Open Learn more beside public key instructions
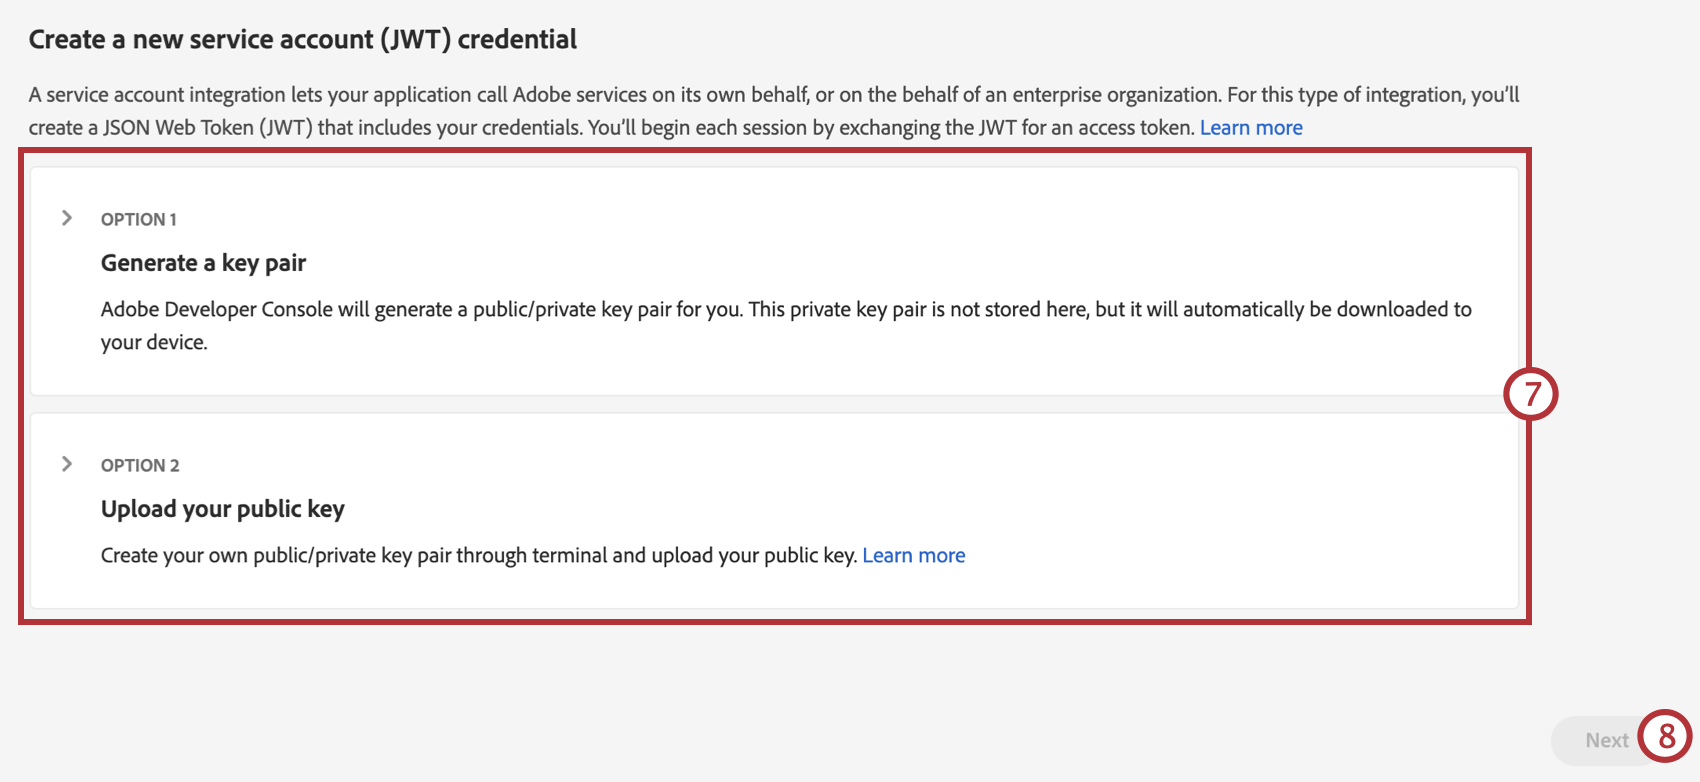The width and height of the screenshot is (1700, 782). coord(913,555)
